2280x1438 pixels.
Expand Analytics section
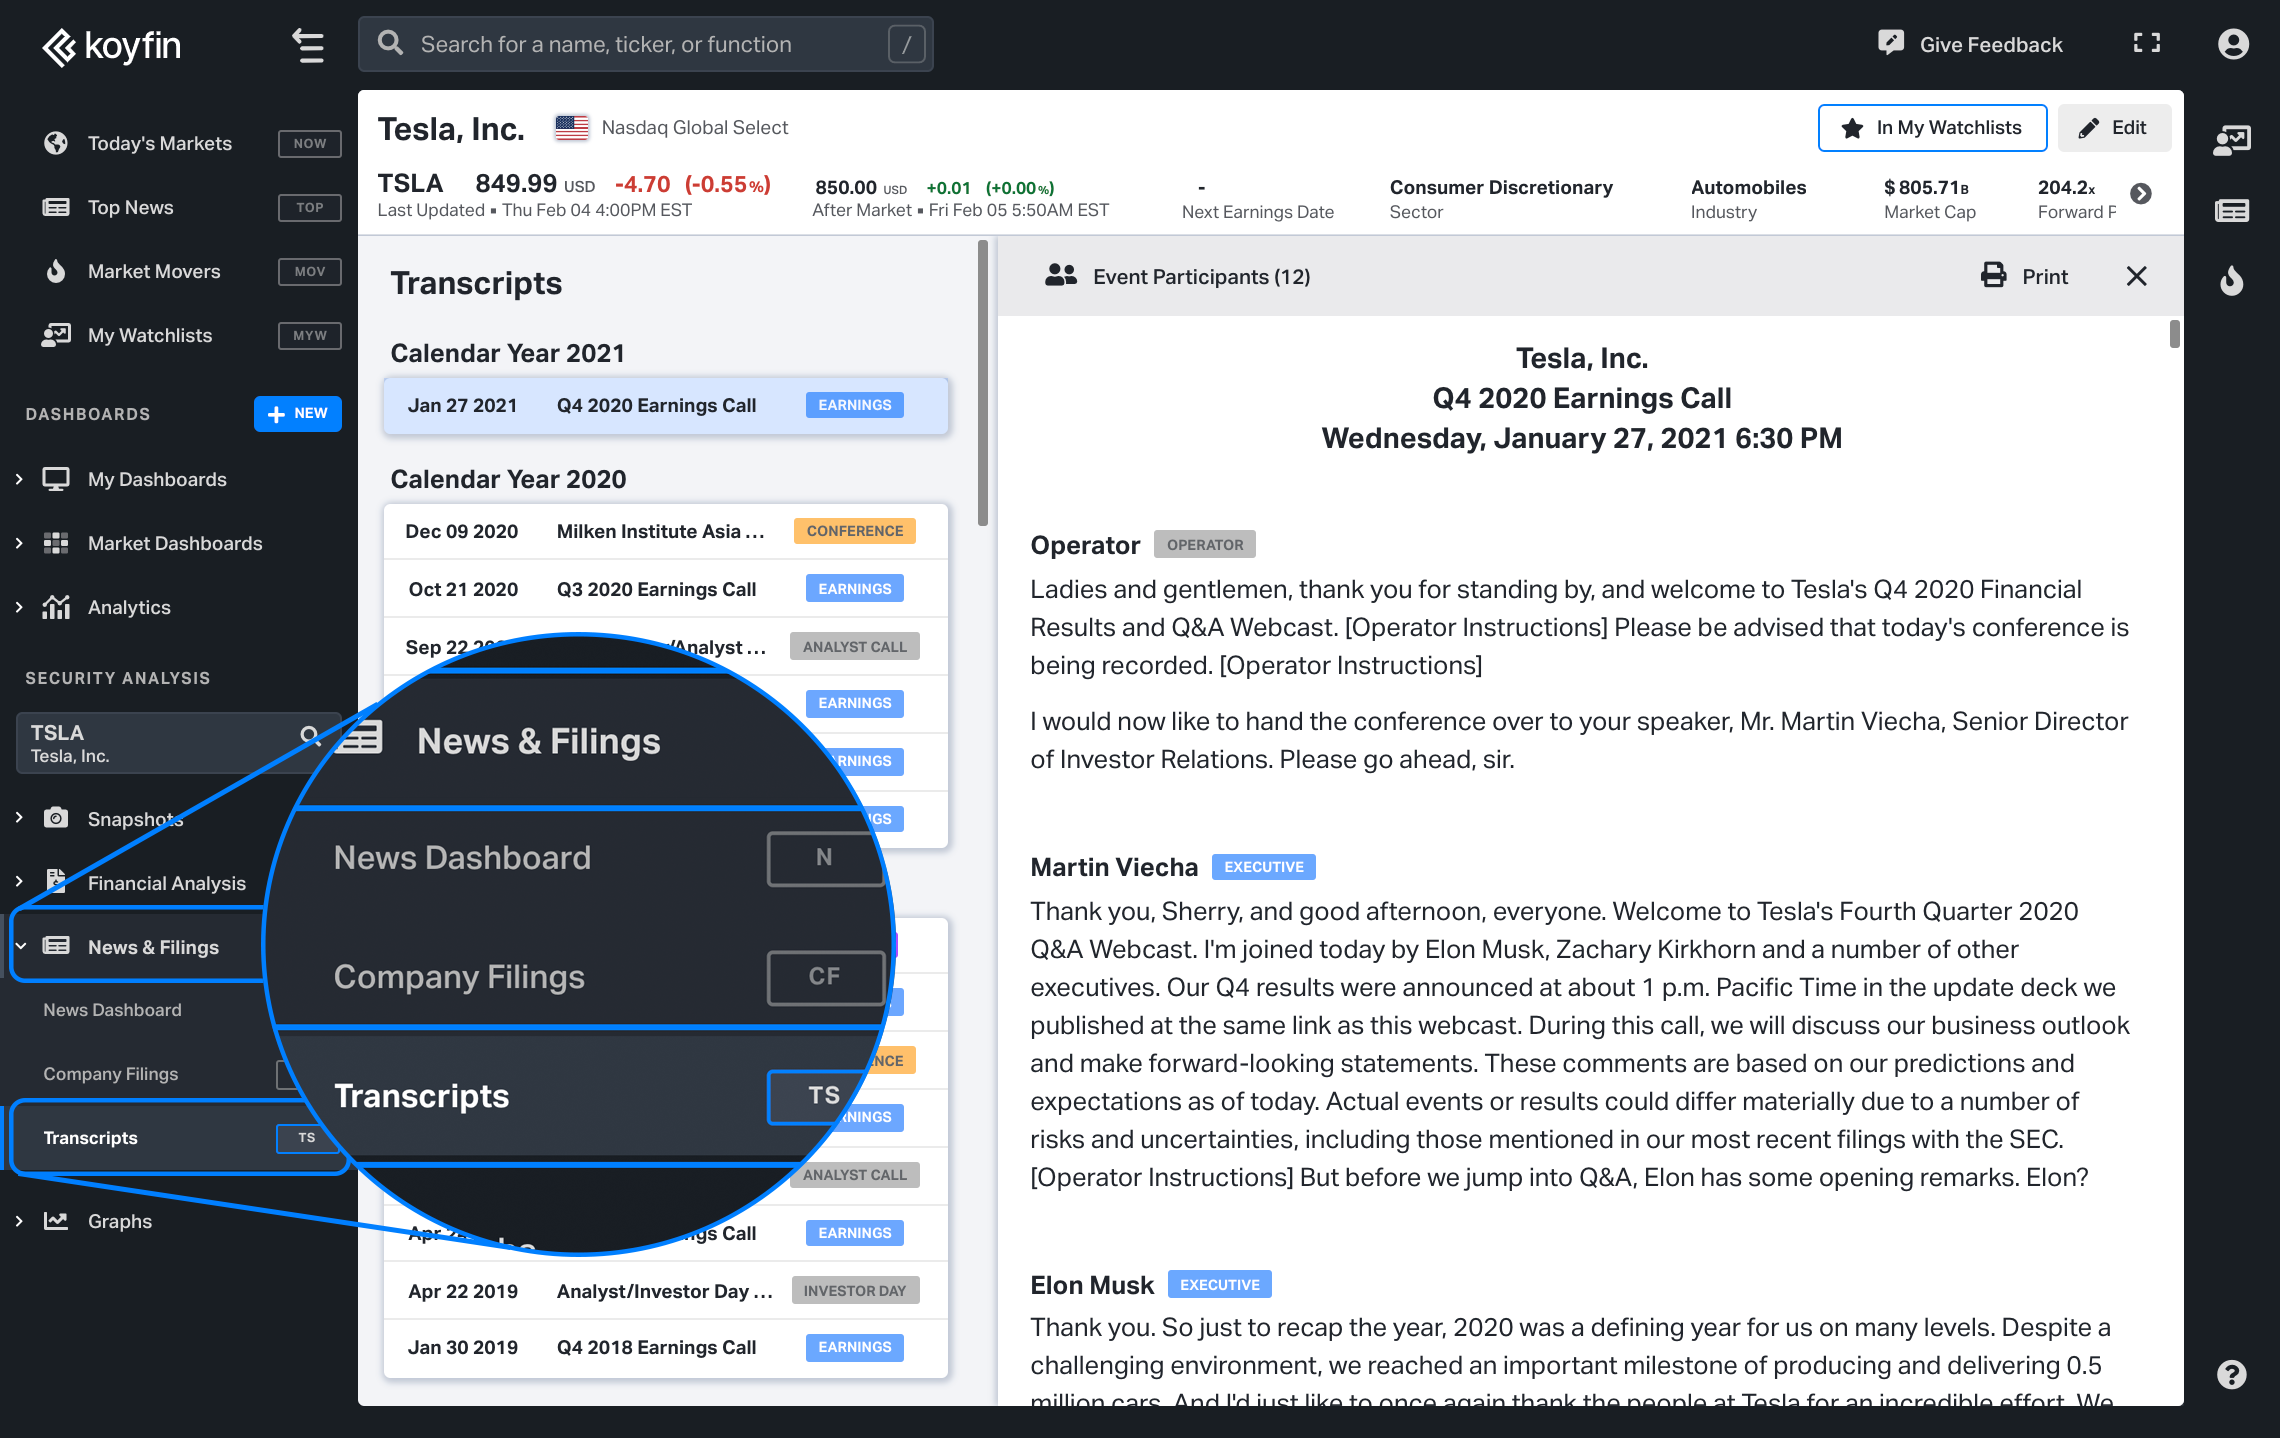click(x=19, y=607)
